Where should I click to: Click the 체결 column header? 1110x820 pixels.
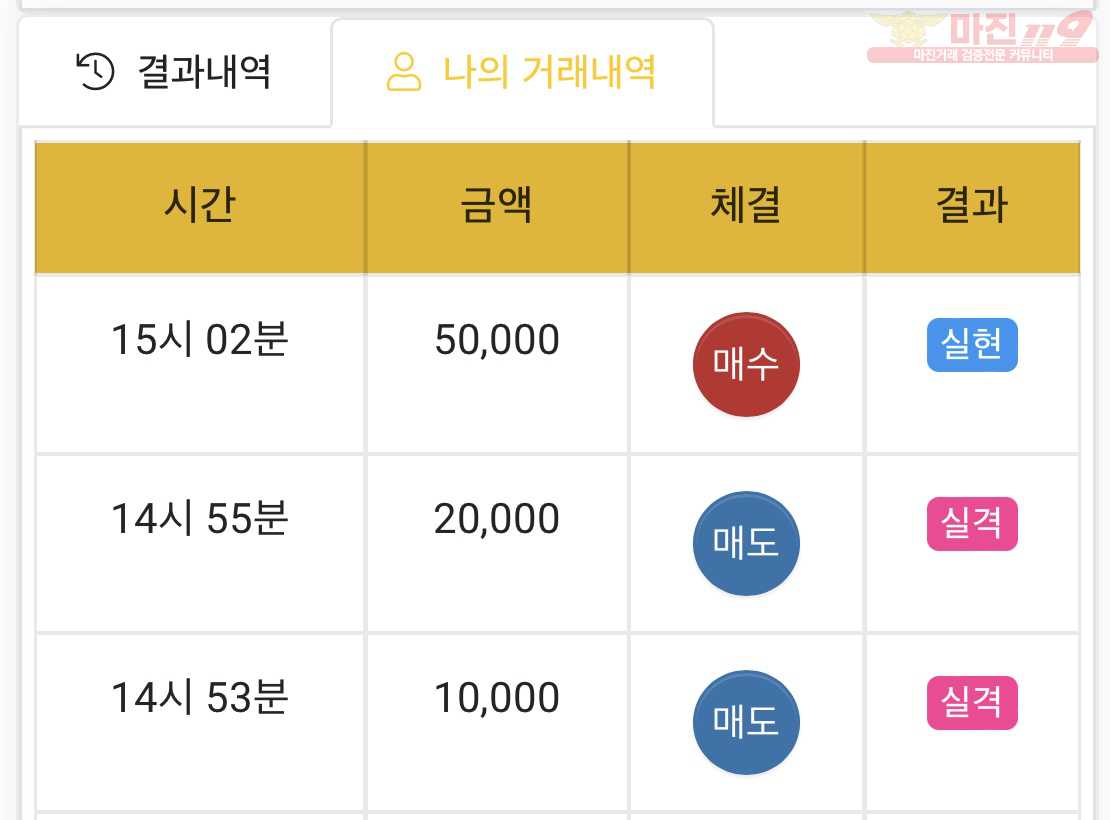746,207
